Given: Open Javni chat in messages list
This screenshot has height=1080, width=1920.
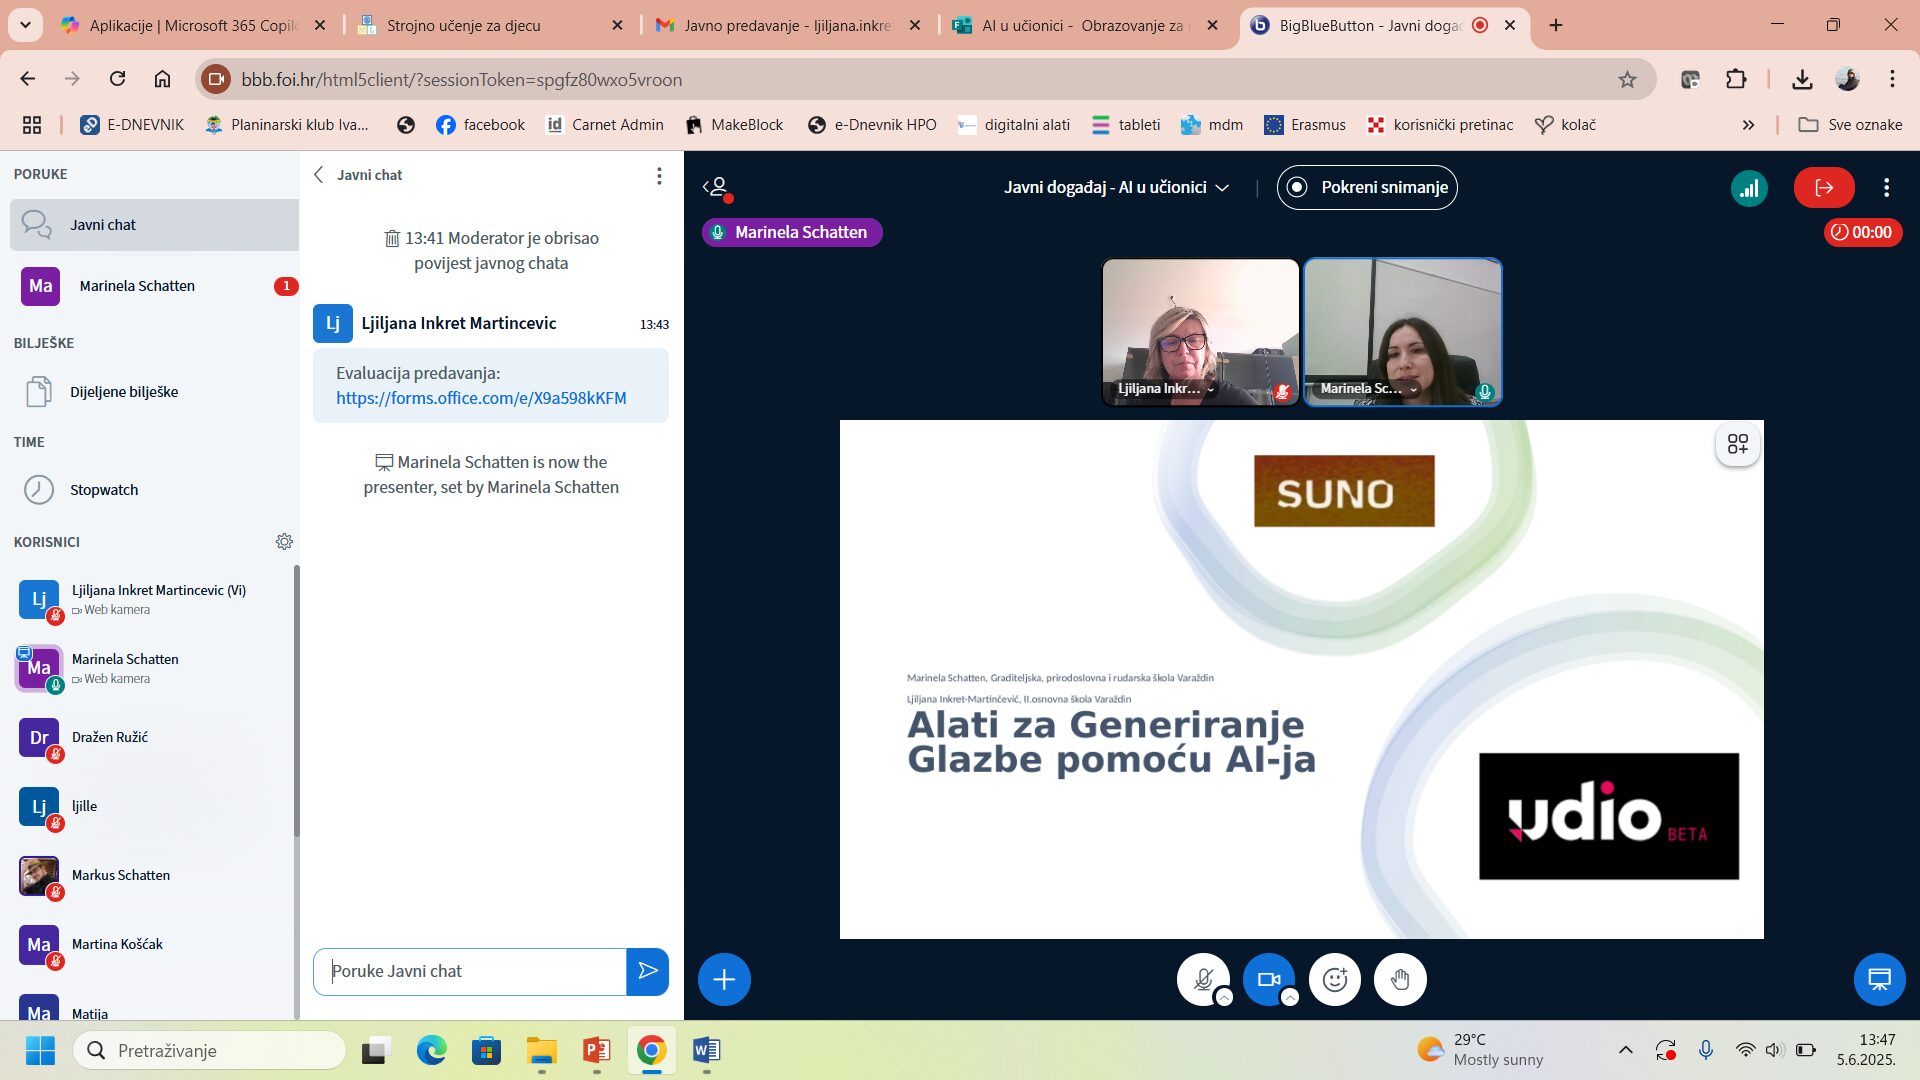Looking at the screenshot, I should coord(154,225).
